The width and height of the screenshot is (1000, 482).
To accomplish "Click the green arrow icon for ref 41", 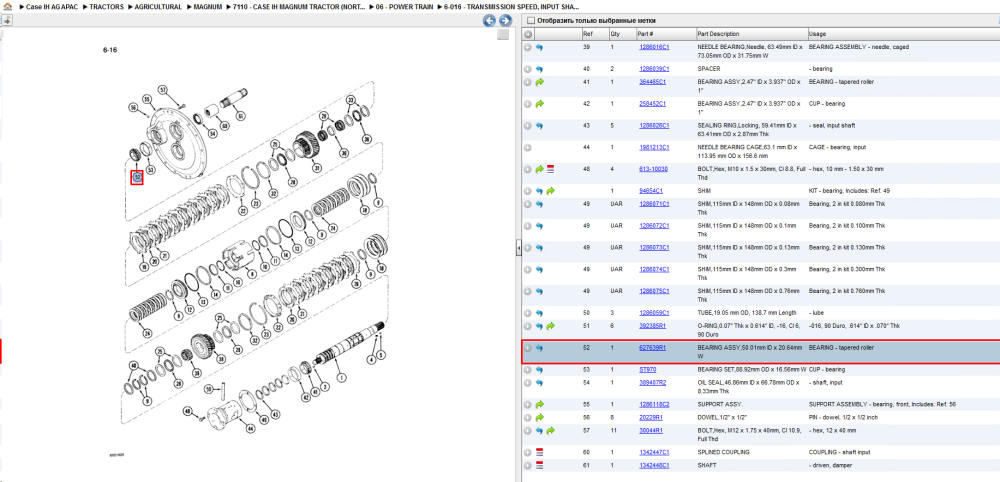I will pyautogui.click(x=540, y=82).
